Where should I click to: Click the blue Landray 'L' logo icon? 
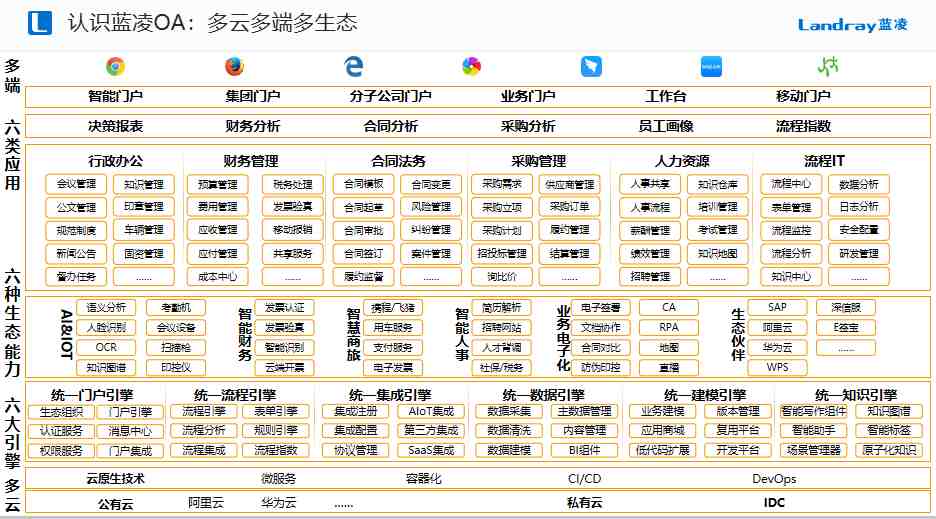[40, 23]
